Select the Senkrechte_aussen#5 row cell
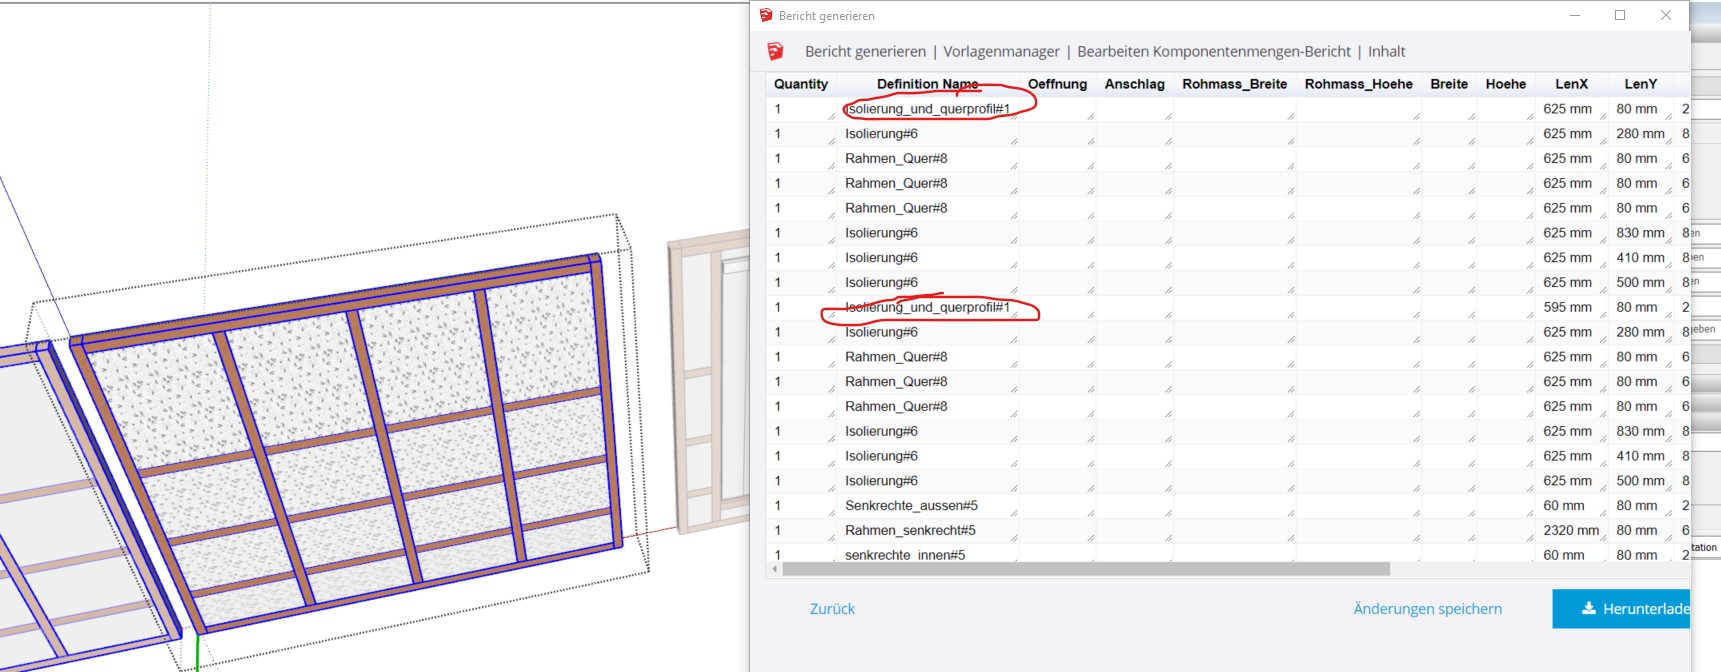Viewport: 1721px width, 672px height. coord(911,506)
